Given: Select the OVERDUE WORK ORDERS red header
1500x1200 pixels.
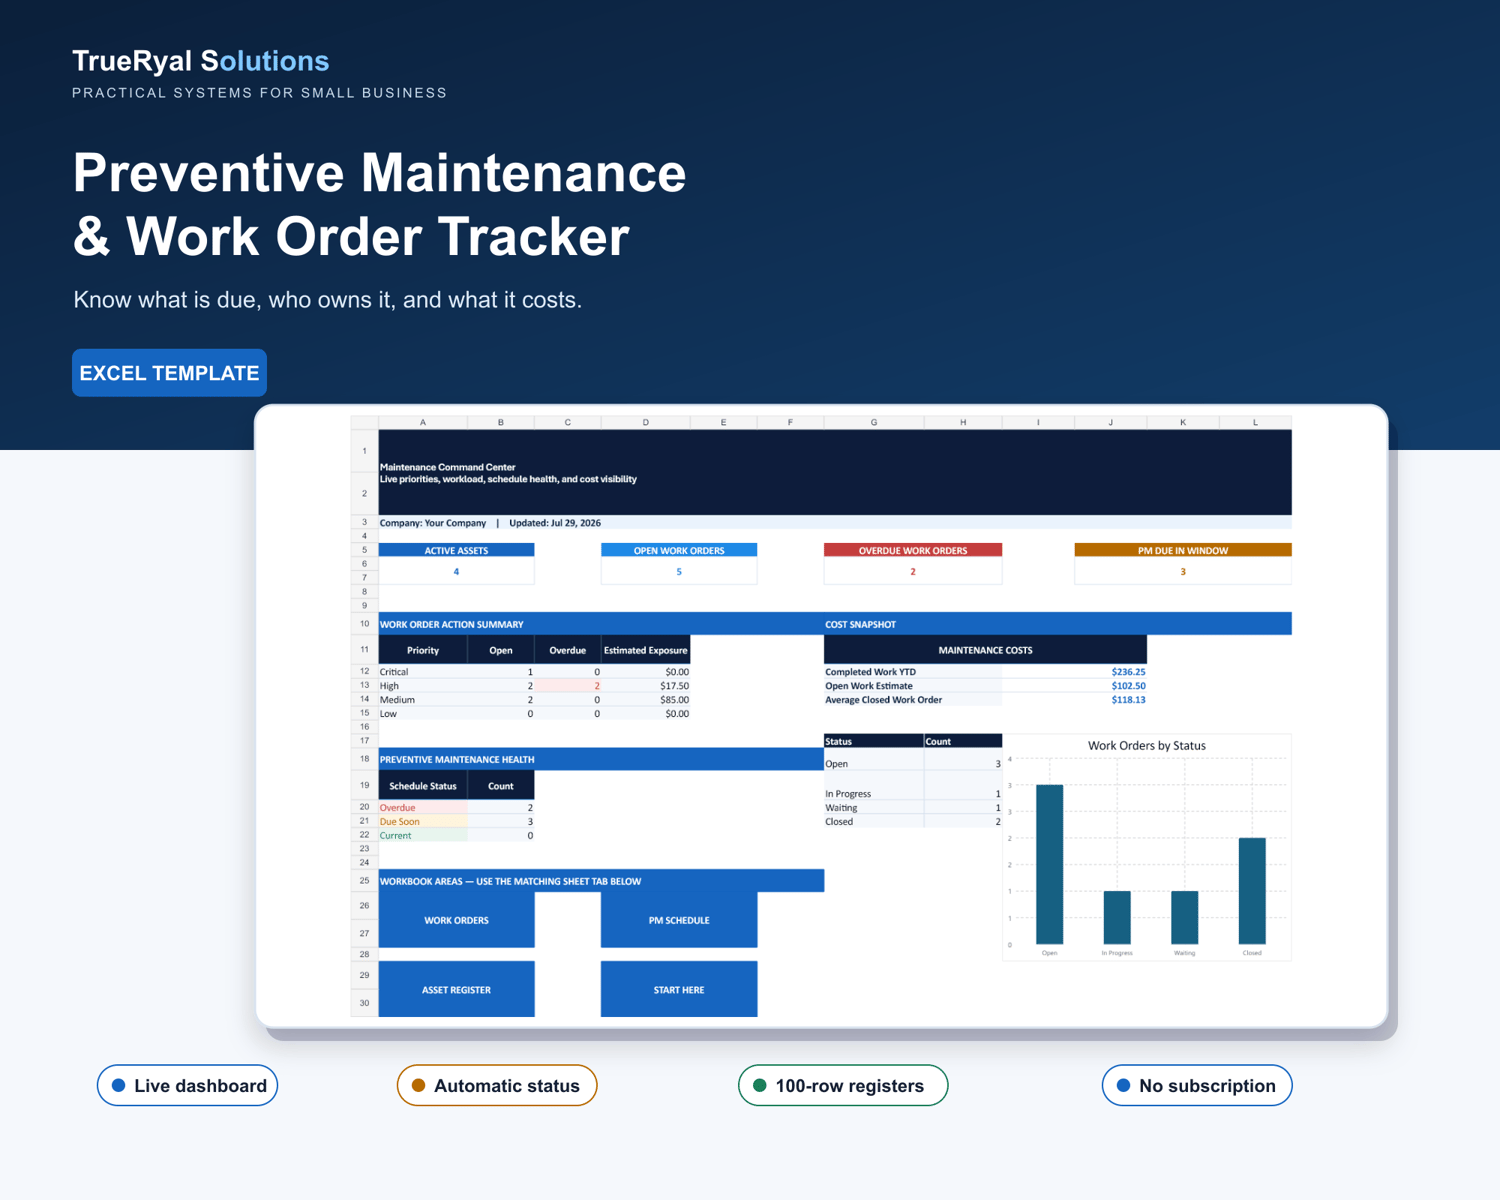Looking at the screenshot, I should point(913,550).
